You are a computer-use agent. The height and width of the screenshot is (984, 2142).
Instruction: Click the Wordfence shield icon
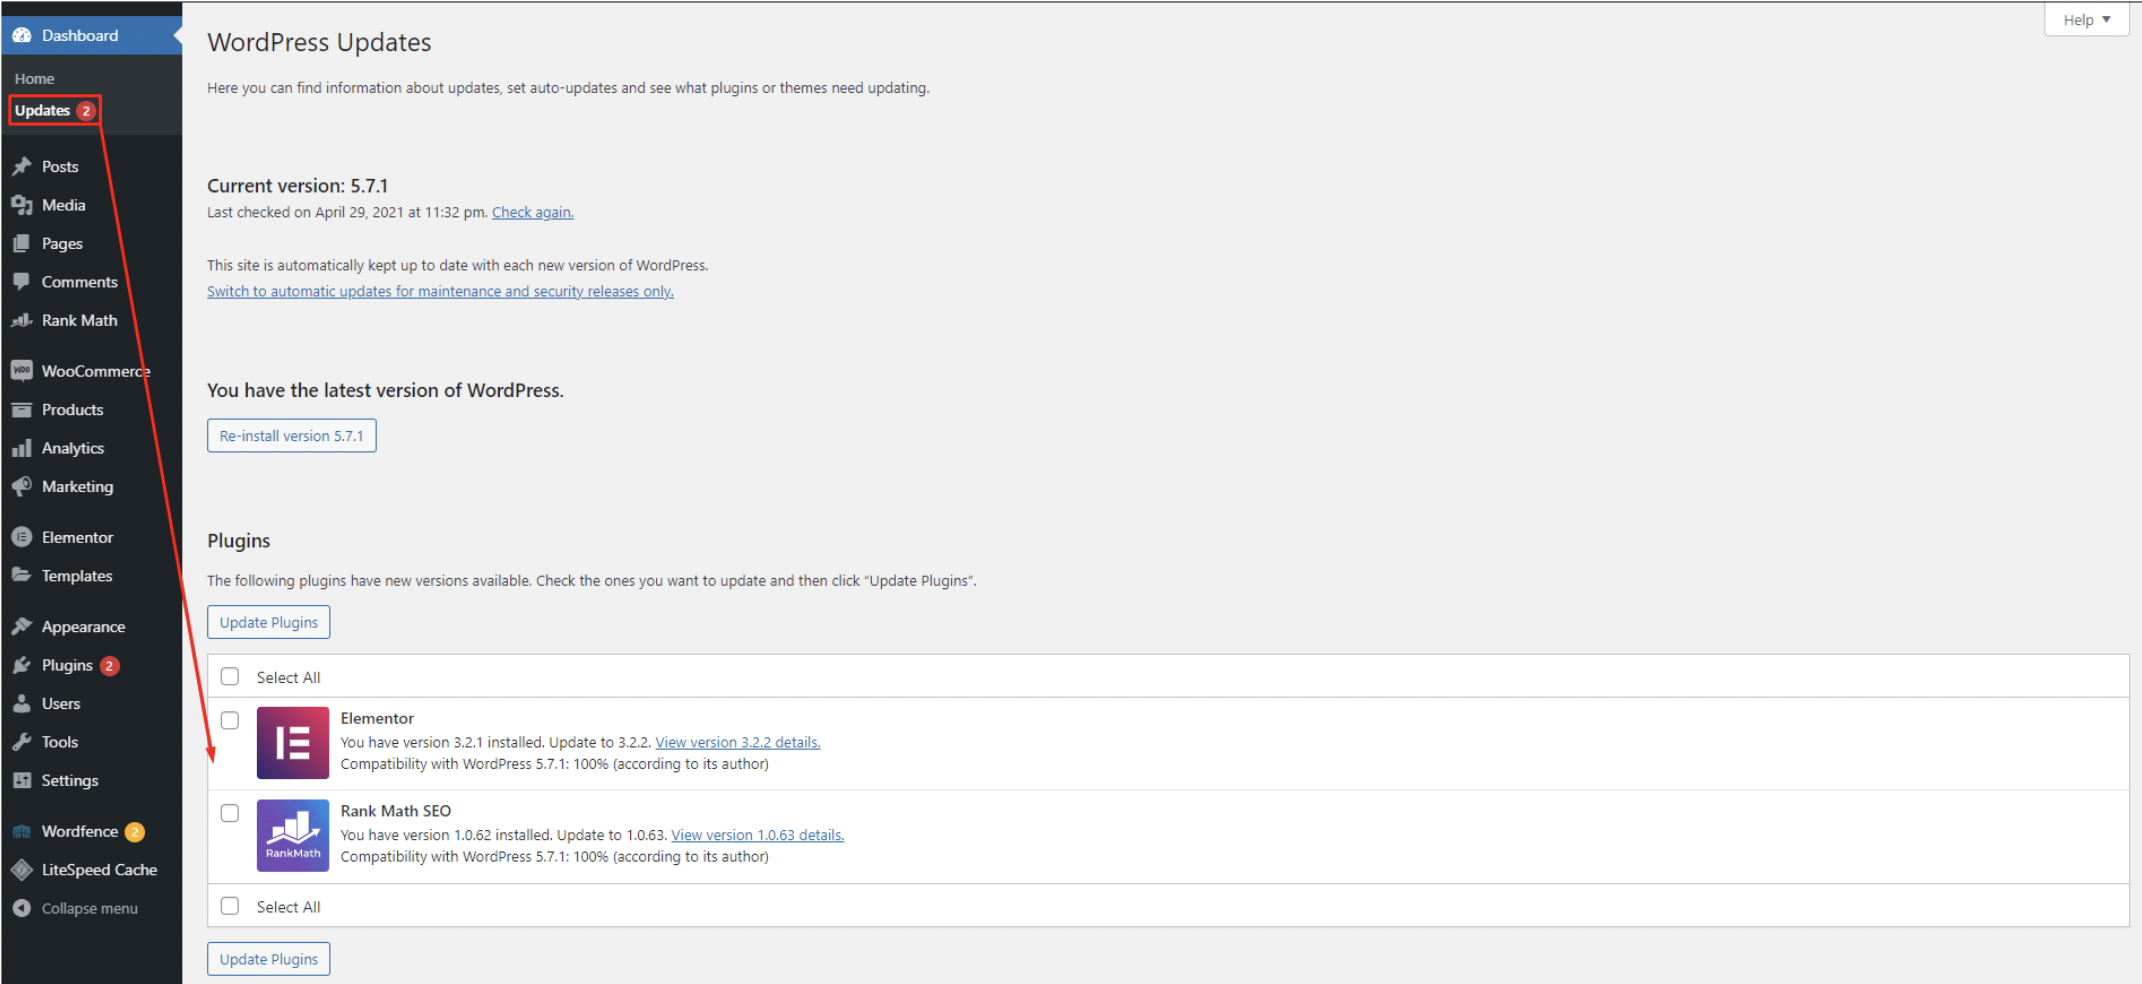coord(22,832)
